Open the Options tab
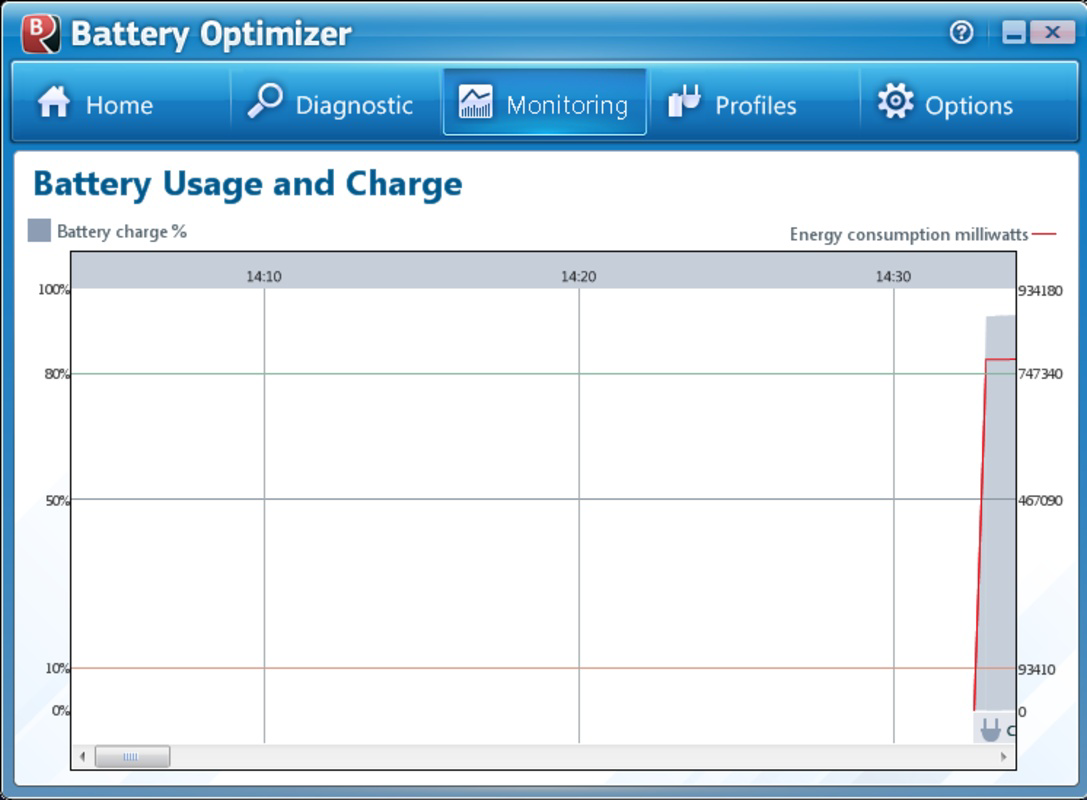1087x800 pixels. point(966,103)
